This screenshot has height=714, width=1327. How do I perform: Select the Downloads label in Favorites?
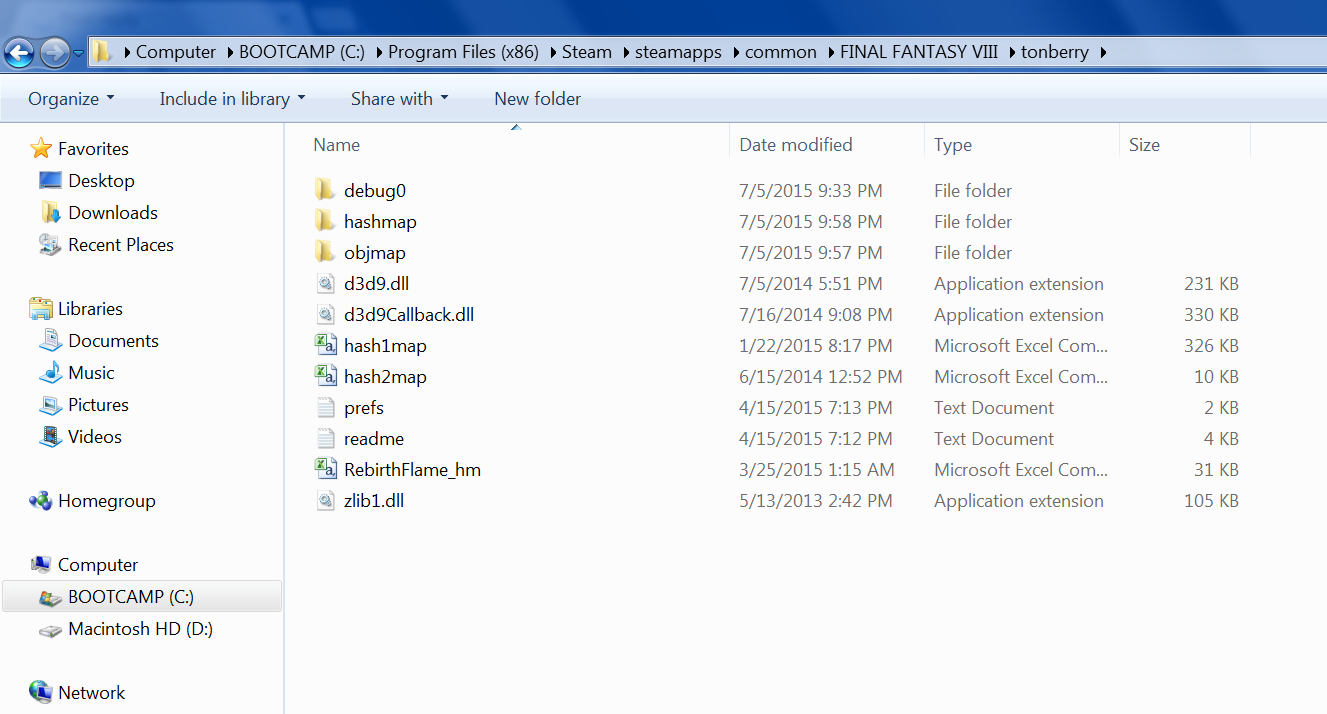(113, 212)
